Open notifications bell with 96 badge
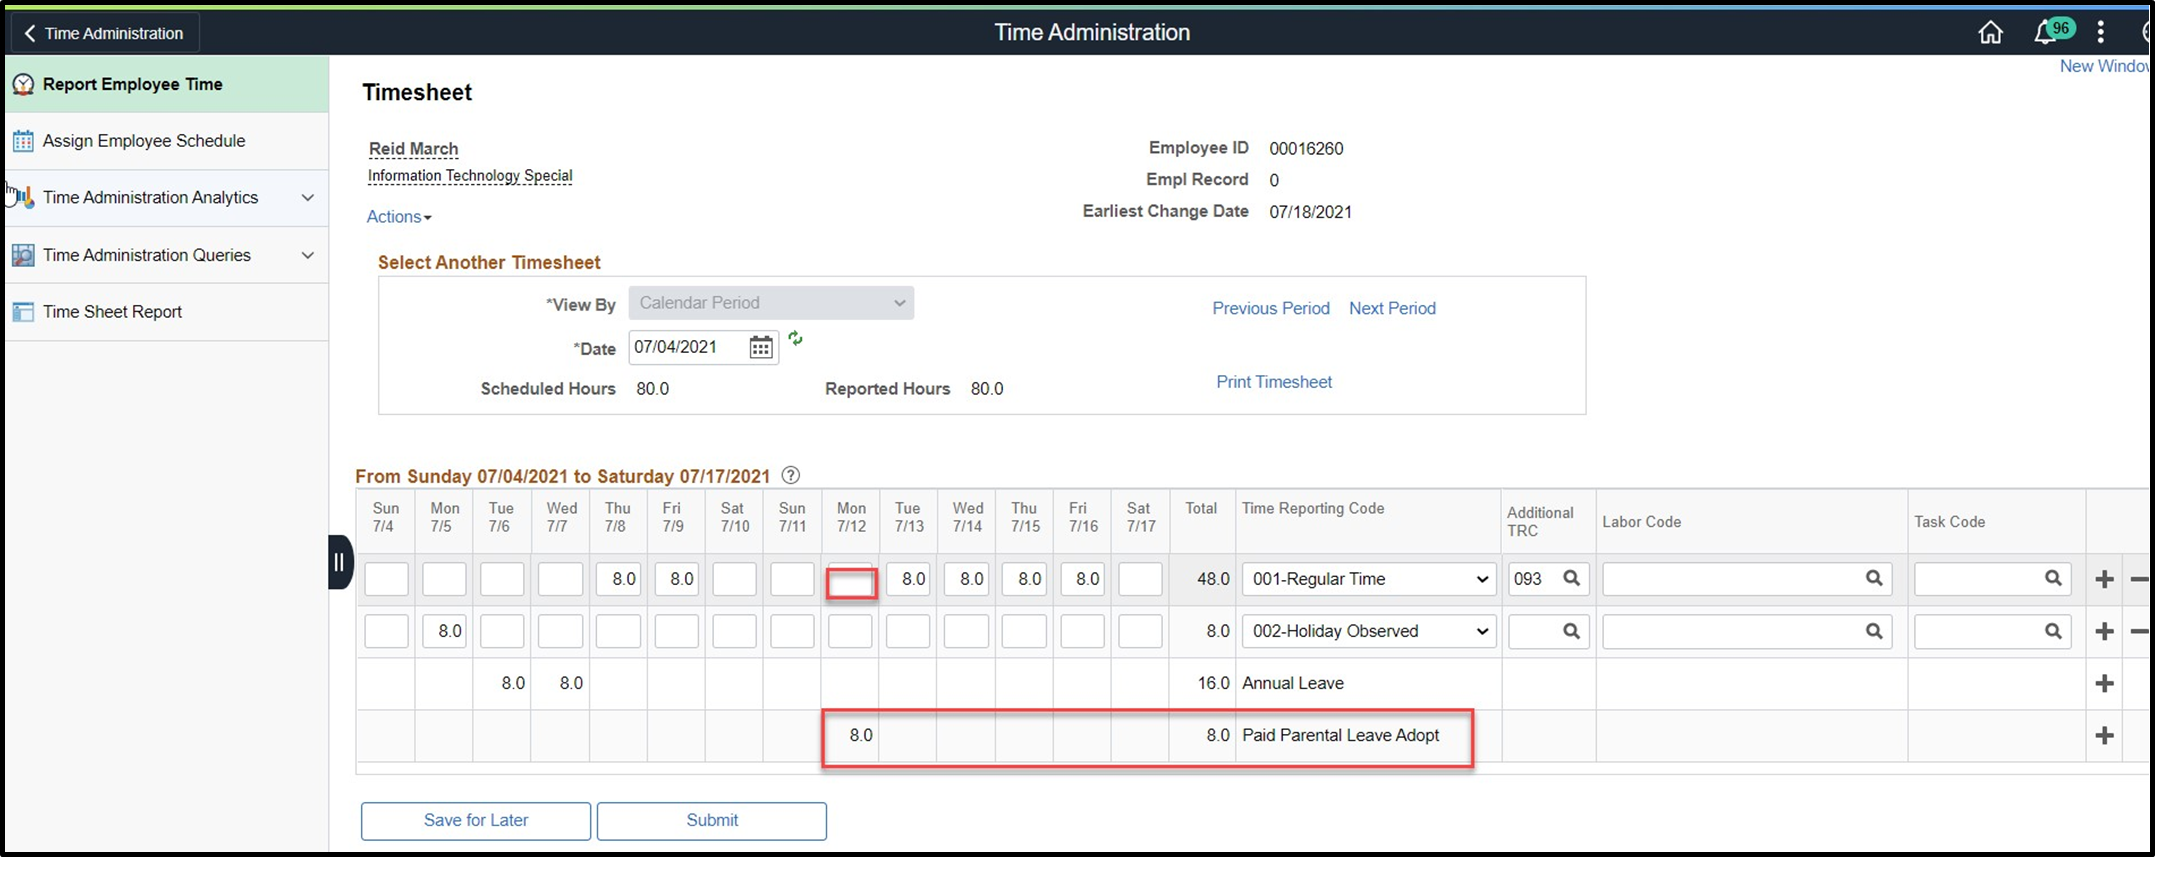The width and height of the screenshot is (2171, 889). point(2053,32)
